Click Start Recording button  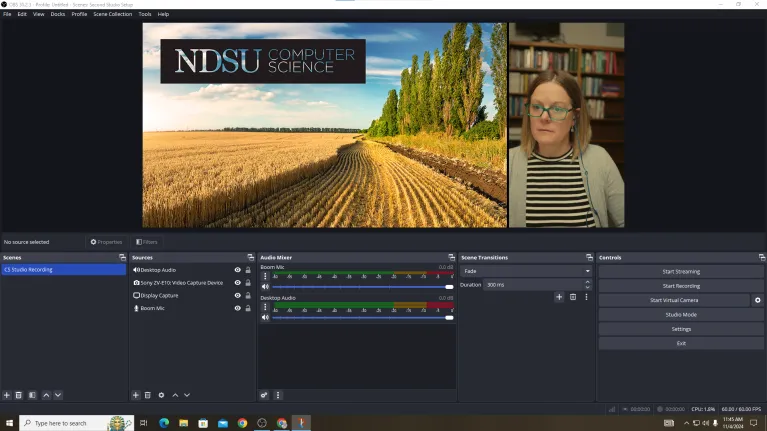click(680, 286)
